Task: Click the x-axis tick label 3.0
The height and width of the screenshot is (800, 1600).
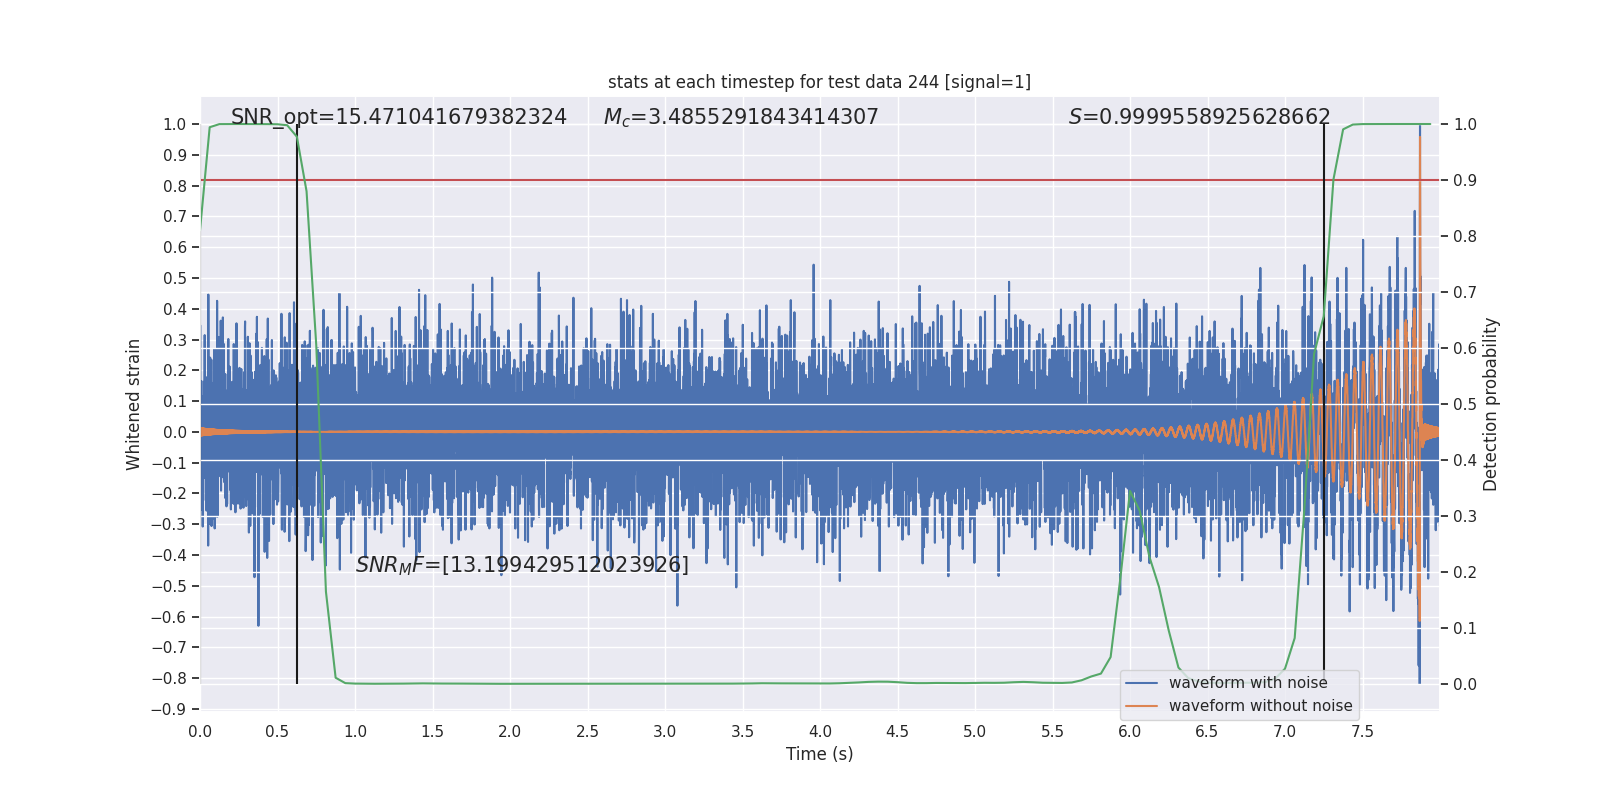Action: pos(665,732)
